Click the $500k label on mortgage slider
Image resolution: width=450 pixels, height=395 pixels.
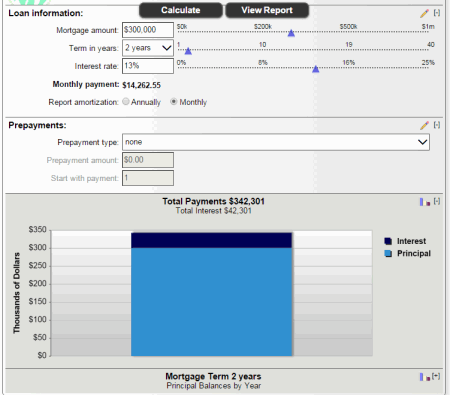tap(348, 27)
